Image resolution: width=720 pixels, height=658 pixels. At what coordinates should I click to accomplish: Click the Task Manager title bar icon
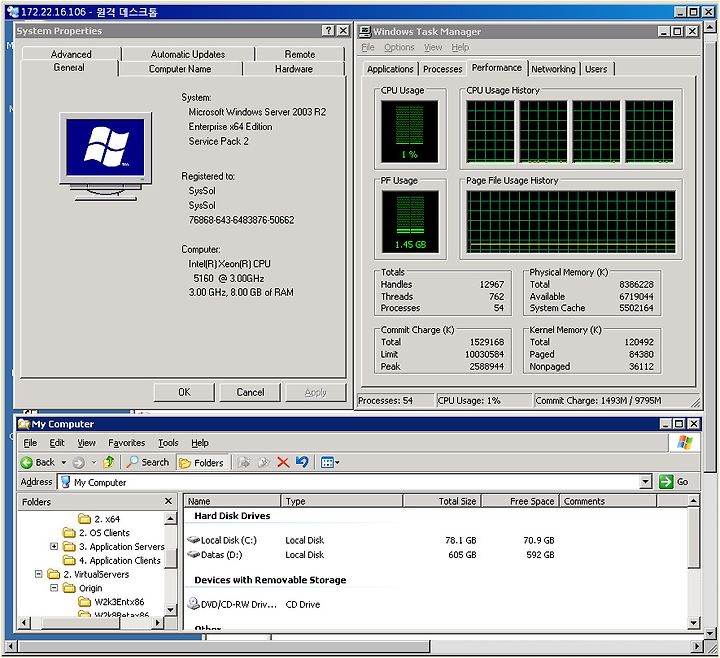[x=366, y=31]
